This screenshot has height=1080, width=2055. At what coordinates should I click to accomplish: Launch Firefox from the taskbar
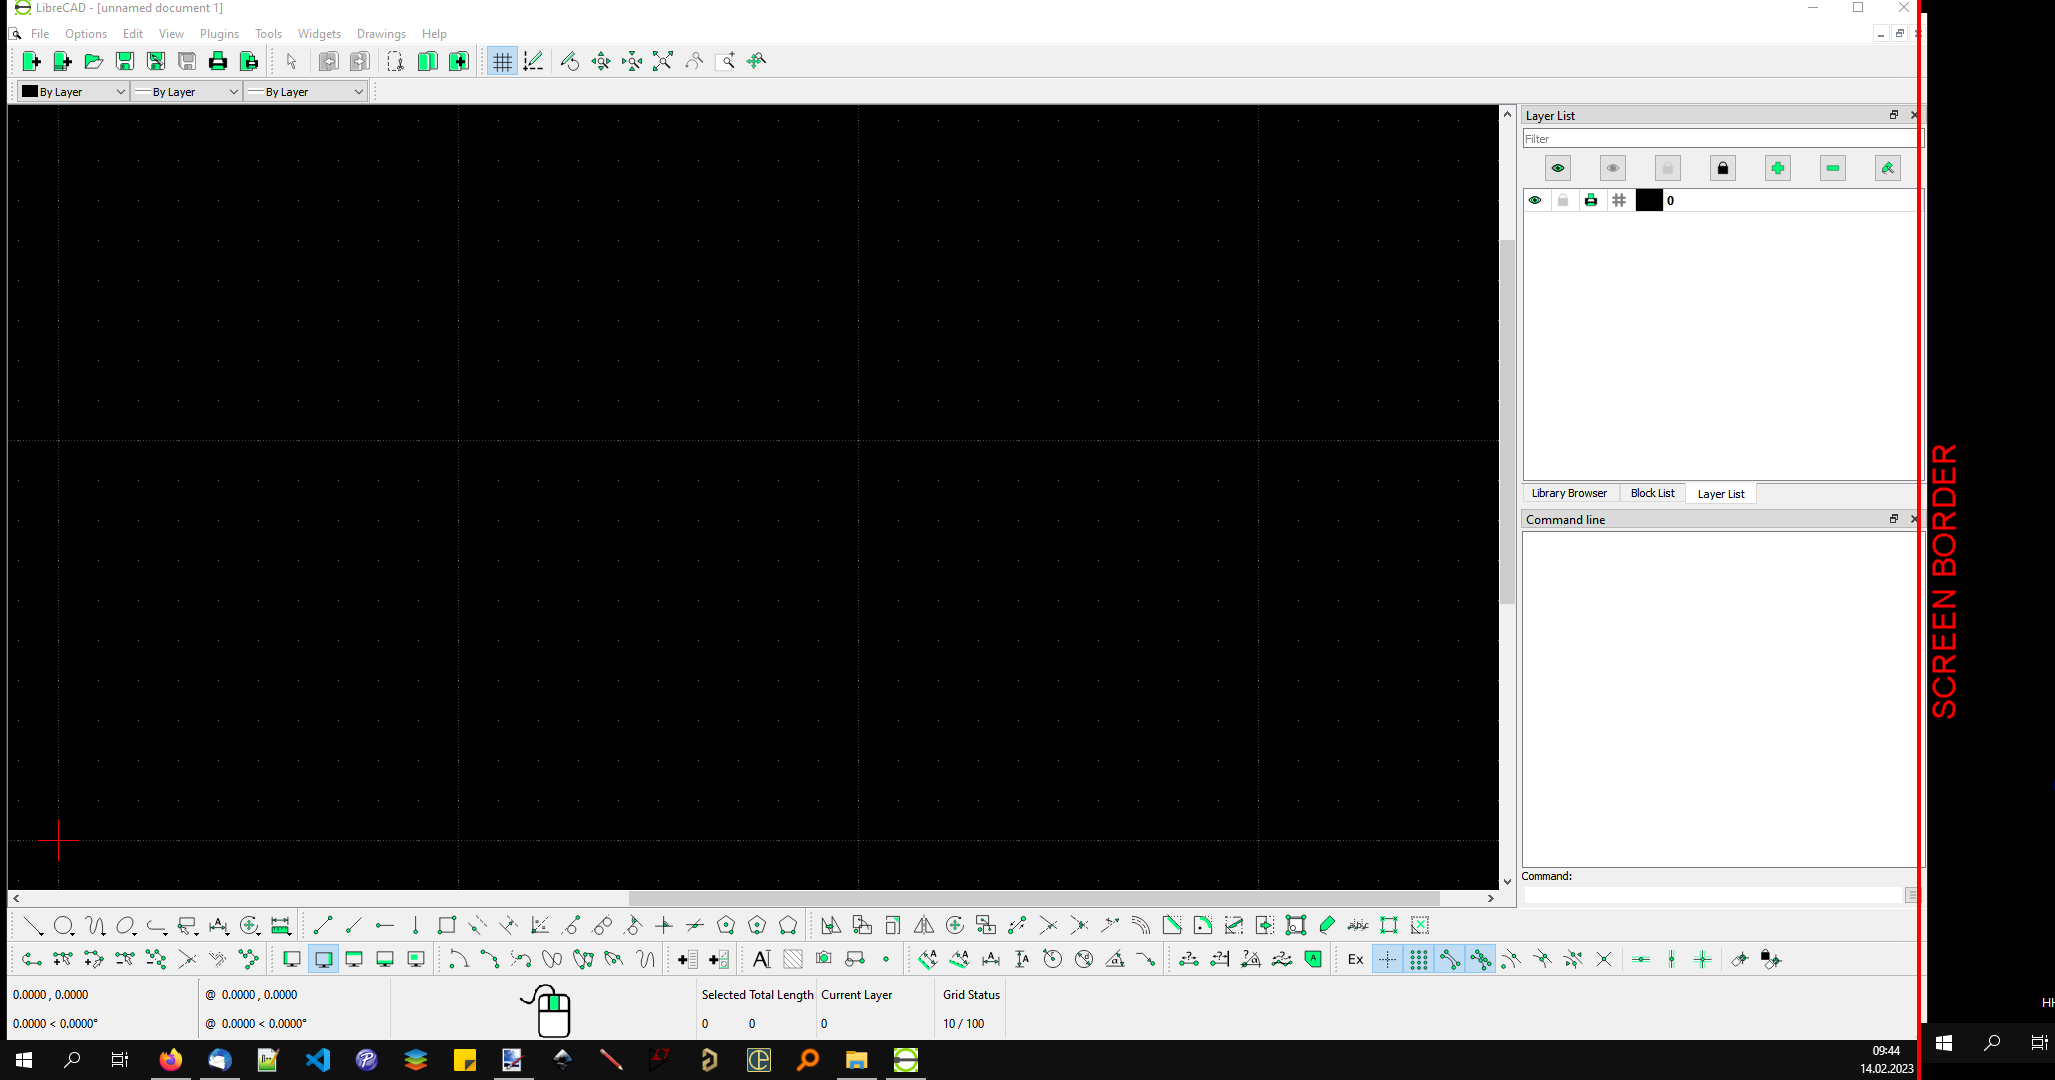tap(170, 1059)
